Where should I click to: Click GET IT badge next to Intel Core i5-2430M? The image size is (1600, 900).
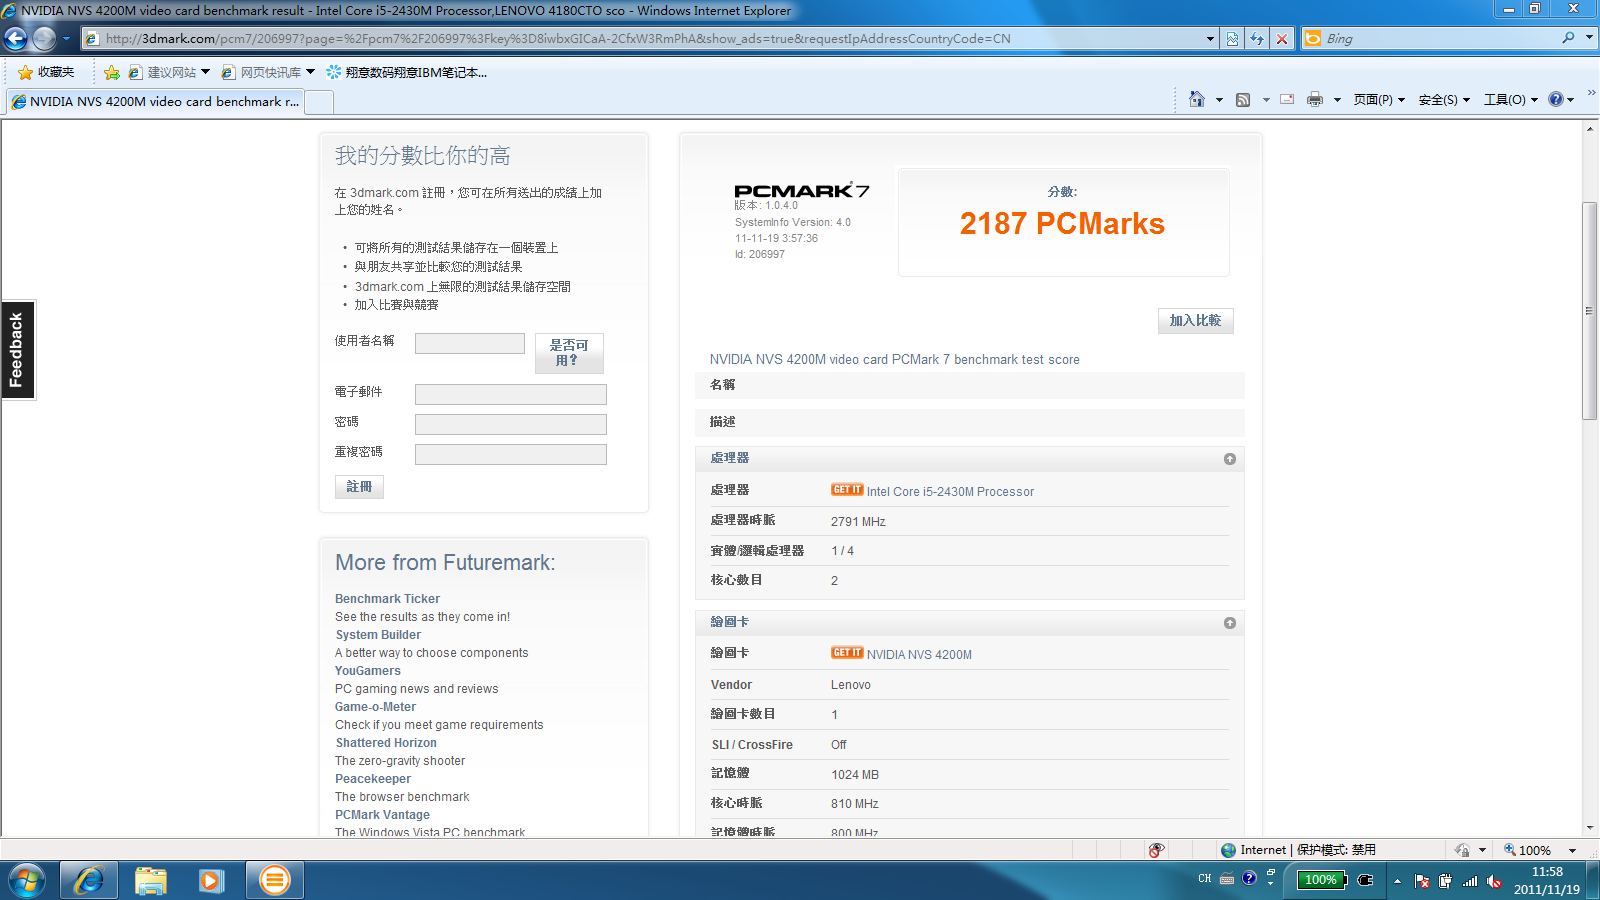point(847,490)
